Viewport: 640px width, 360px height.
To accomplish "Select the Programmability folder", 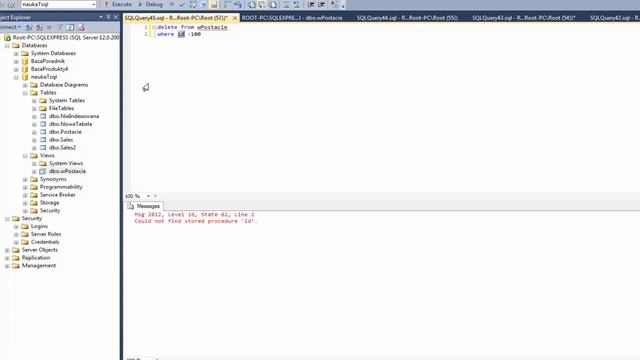I will point(61,187).
